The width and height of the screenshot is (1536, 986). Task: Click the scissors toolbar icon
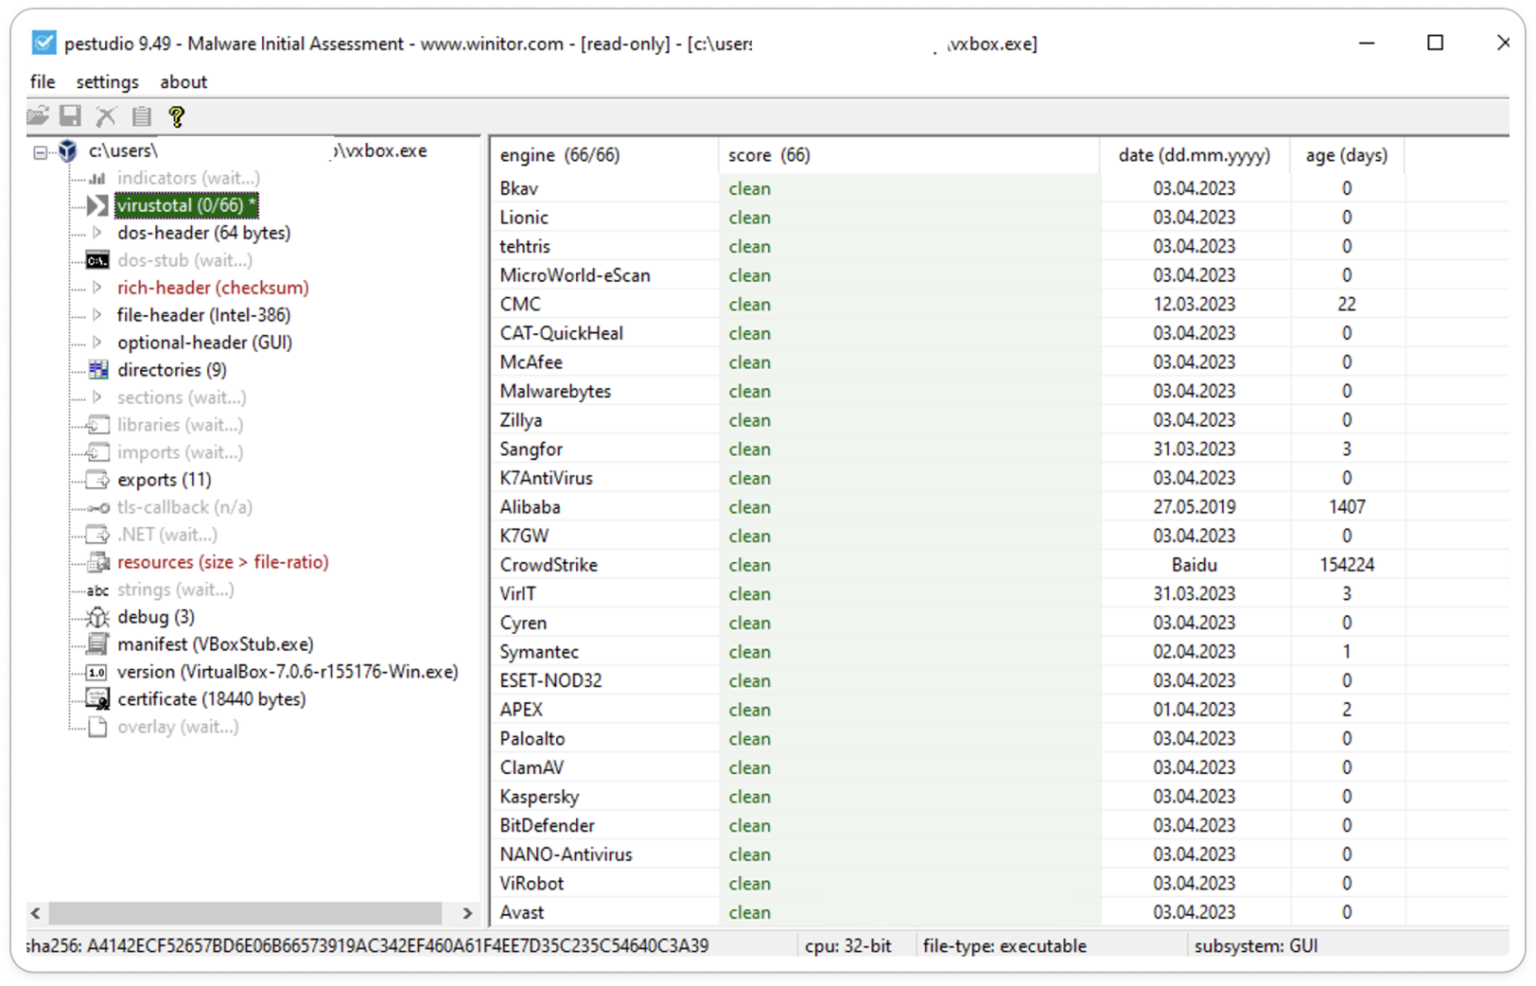pyautogui.click(x=105, y=116)
